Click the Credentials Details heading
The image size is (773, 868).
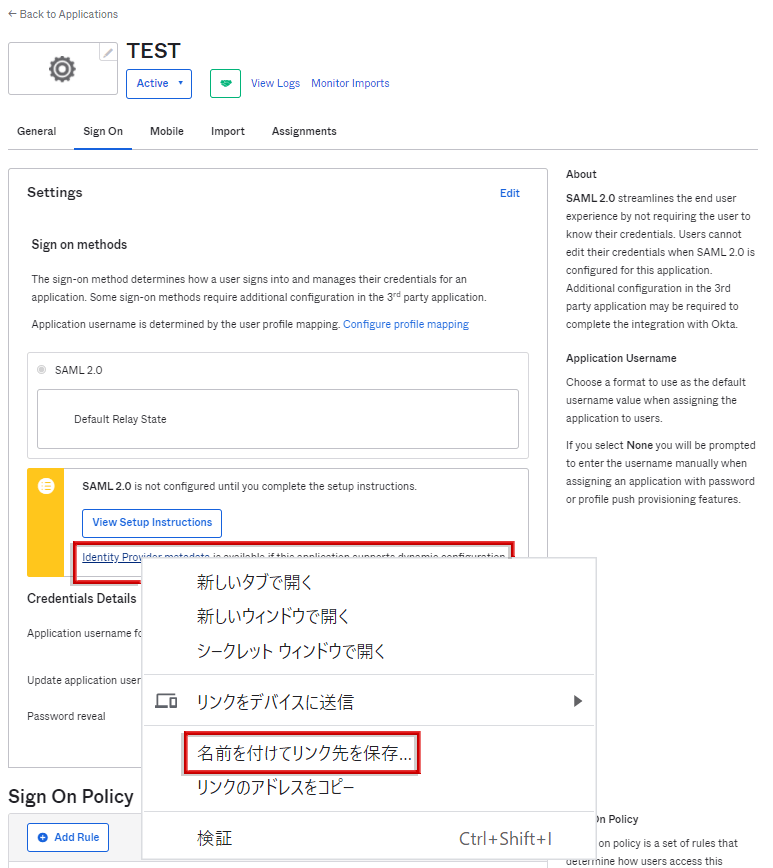point(81,599)
